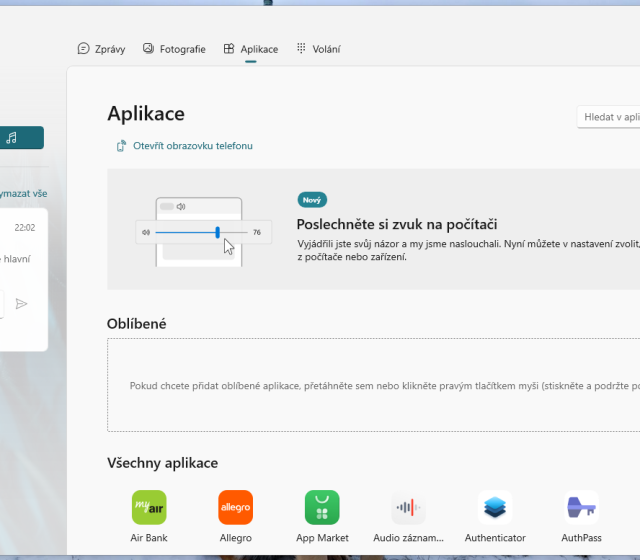Viewport: 640px width, 560px height.
Task: Open App Market application
Action: click(322, 507)
